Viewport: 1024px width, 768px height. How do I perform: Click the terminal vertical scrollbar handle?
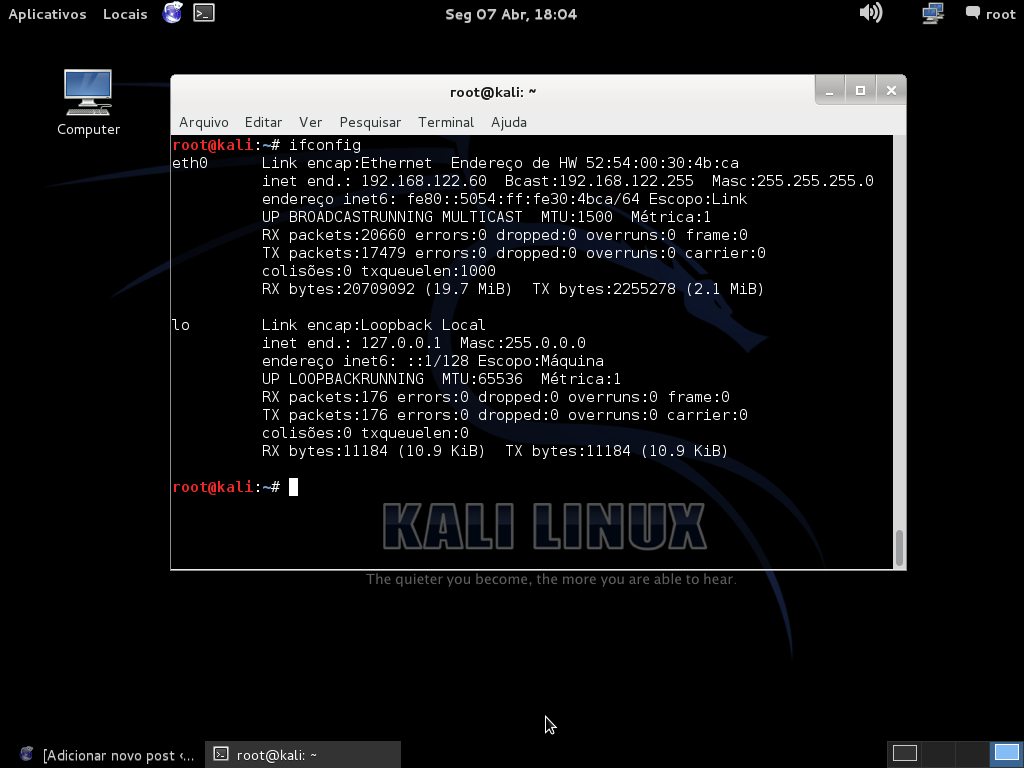[x=899, y=548]
